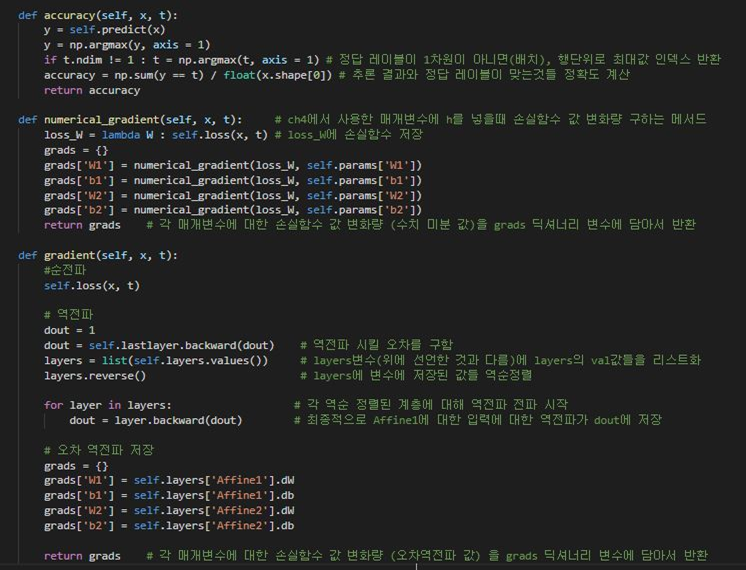Image resolution: width=746 pixels, height=570 pixels.
Task: Click 'grads = {}' under numerical_gradient
Action: 76,150
